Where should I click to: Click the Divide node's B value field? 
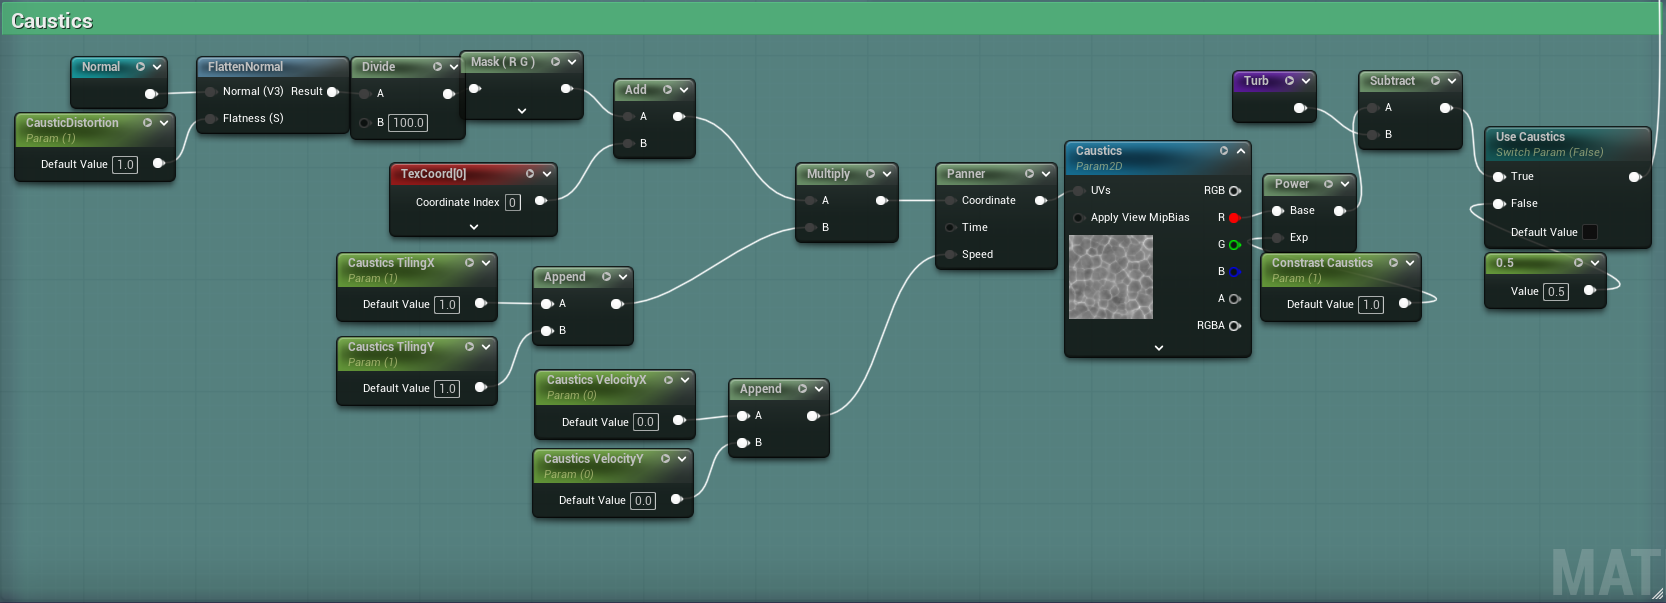coord(408,123)
